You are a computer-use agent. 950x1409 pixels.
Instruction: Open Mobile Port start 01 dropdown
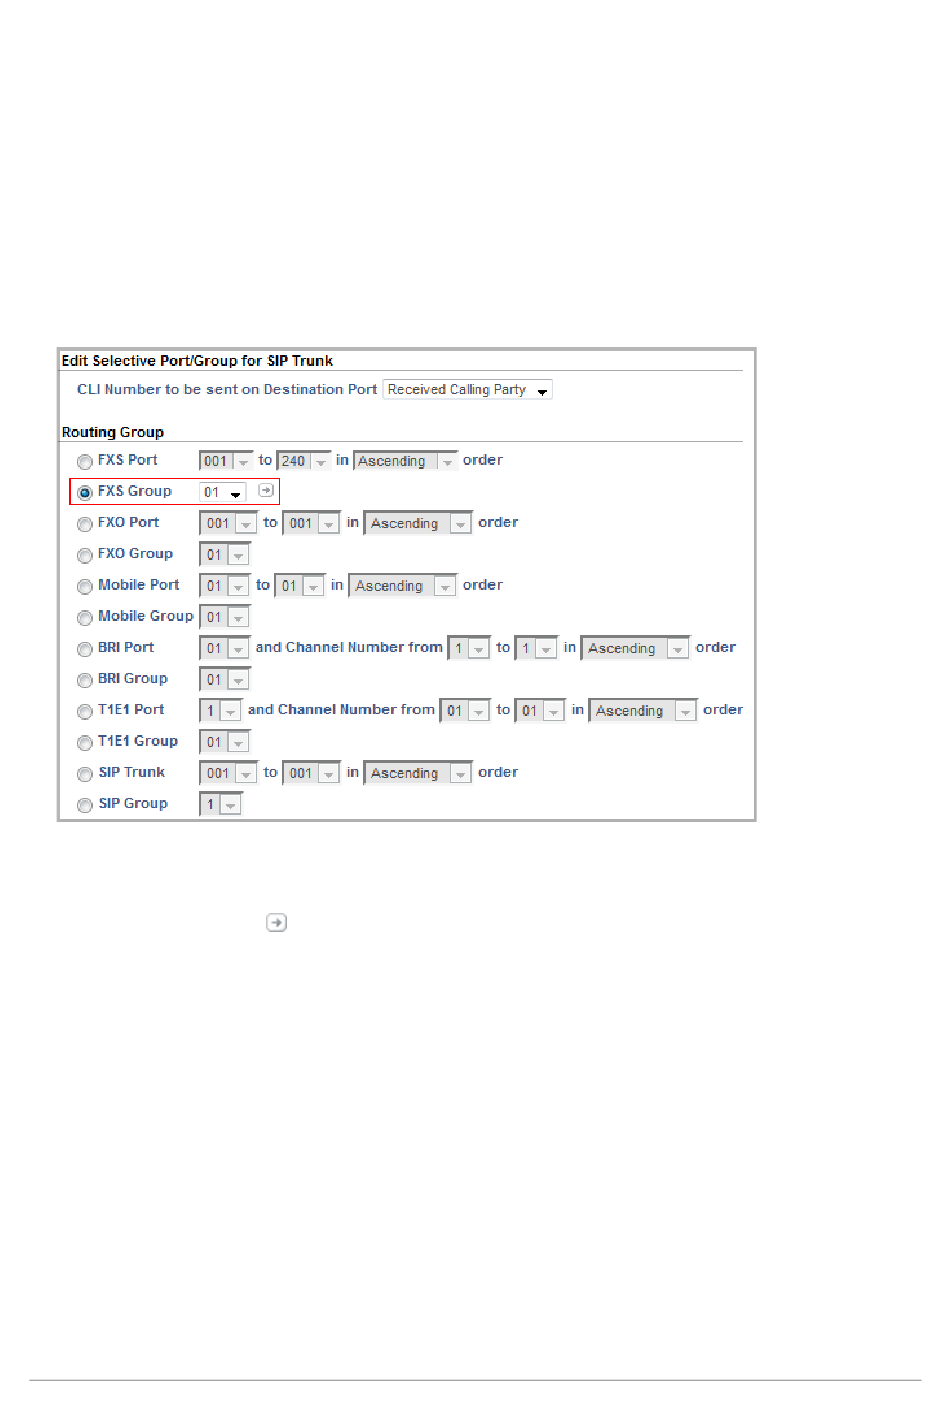coord(225,586)
